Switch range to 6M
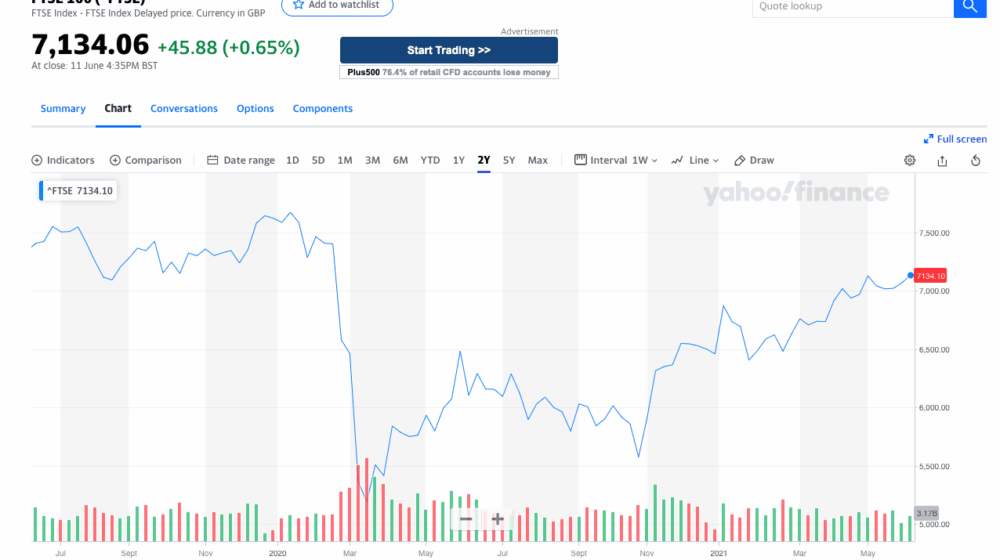The image size is (1000, 560). (x=400, y=160)
